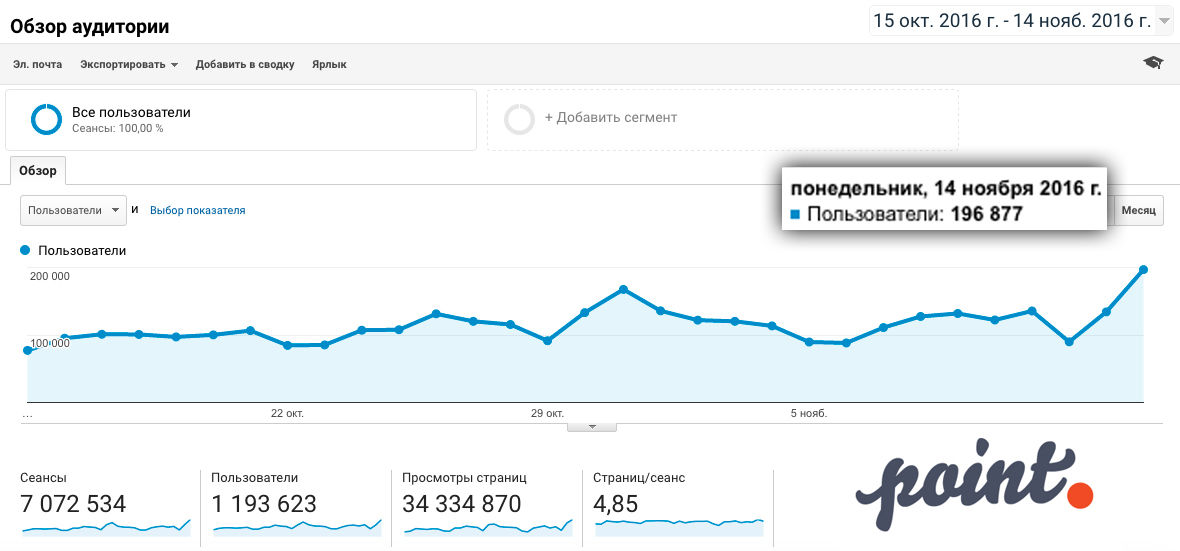Viewport: 1180px width, 551px height.
Task: Switch to the Обзор tab
Action: 38,171
